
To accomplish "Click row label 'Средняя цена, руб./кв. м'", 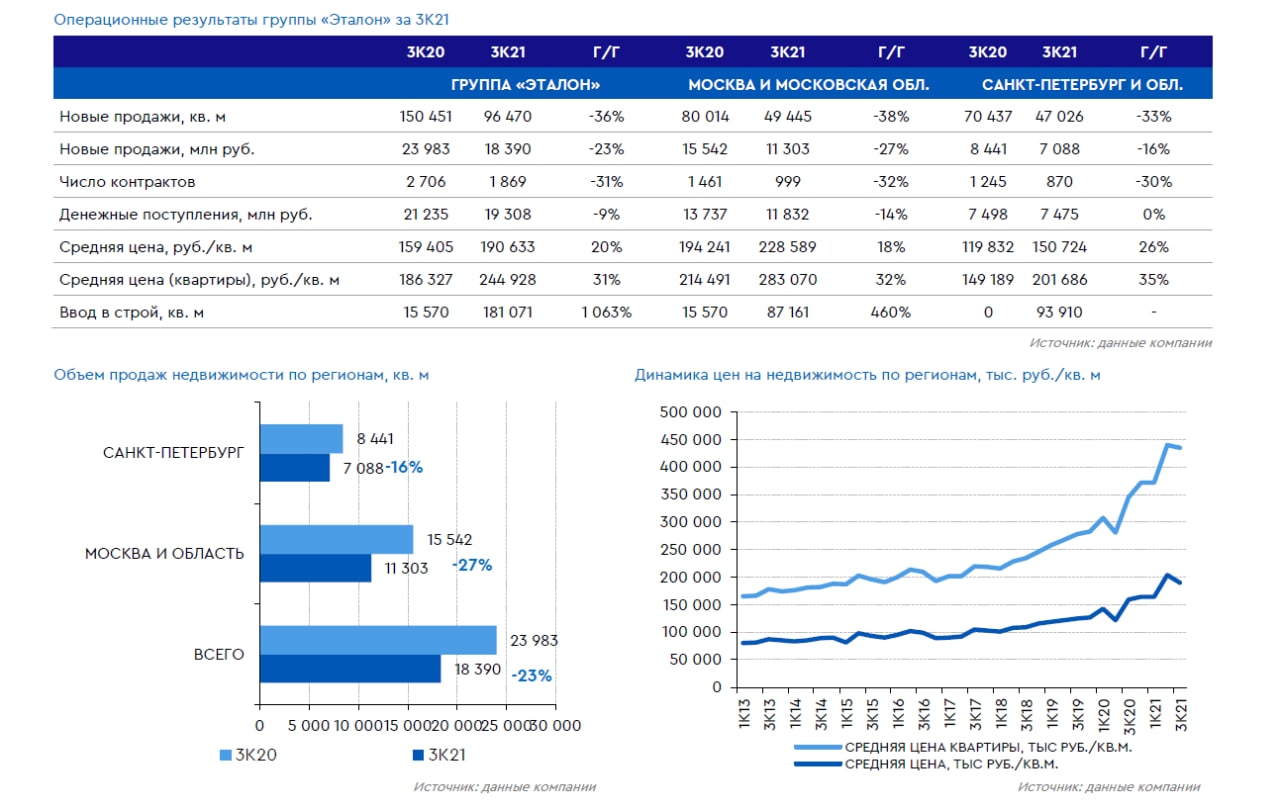I will click(156, 247).
